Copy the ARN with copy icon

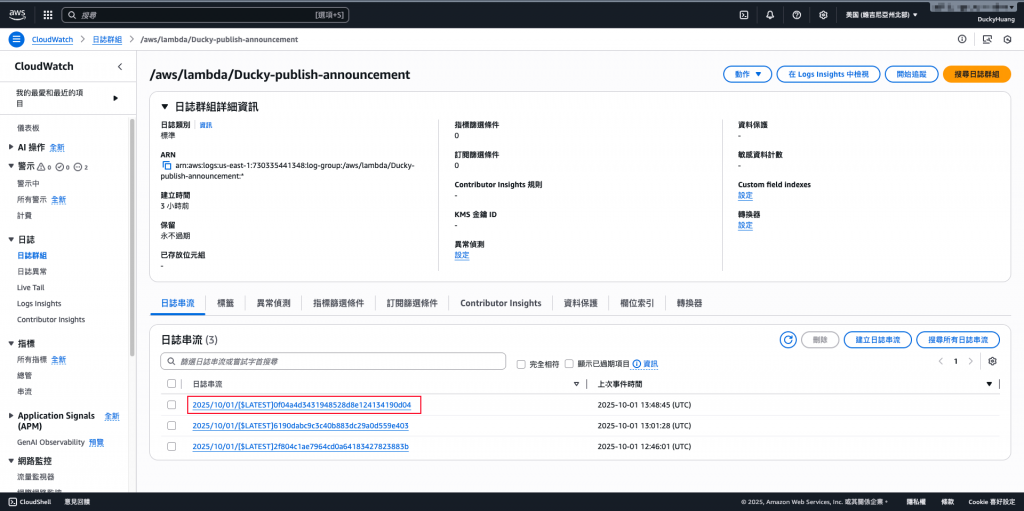click(167, 166)
